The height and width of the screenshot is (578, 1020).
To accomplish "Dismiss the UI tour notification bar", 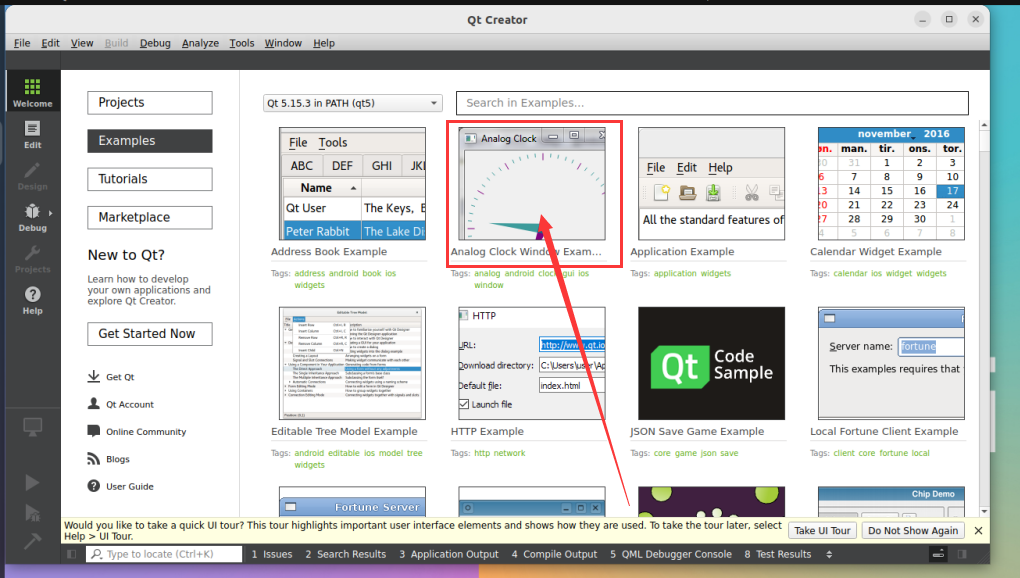I will (x=978, y=531).
